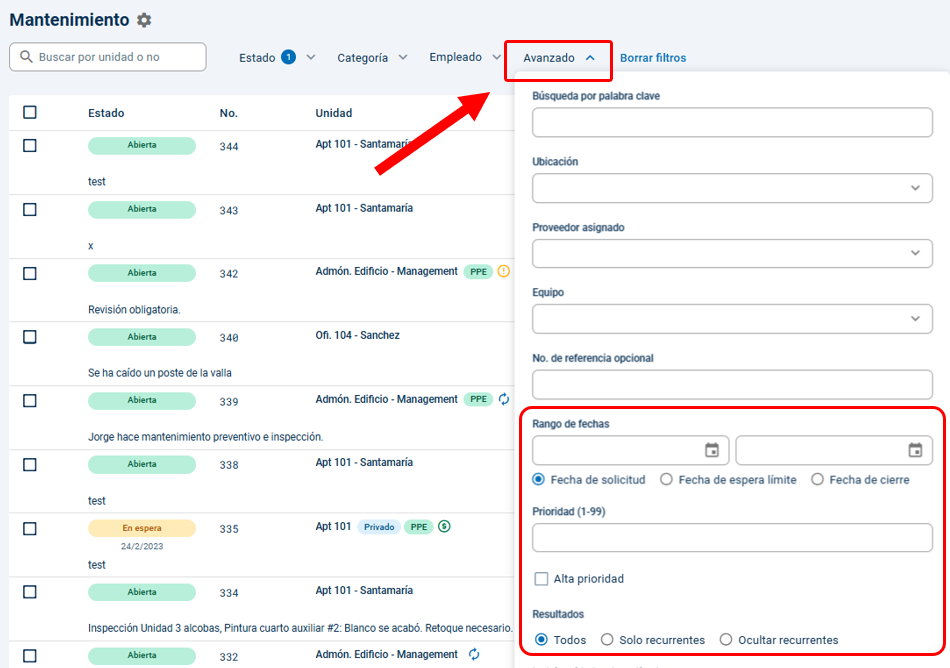The width and height of the screenshot is (950, 668).
Task: Focus the Prioridad (1-99) field
Action: 732,538
